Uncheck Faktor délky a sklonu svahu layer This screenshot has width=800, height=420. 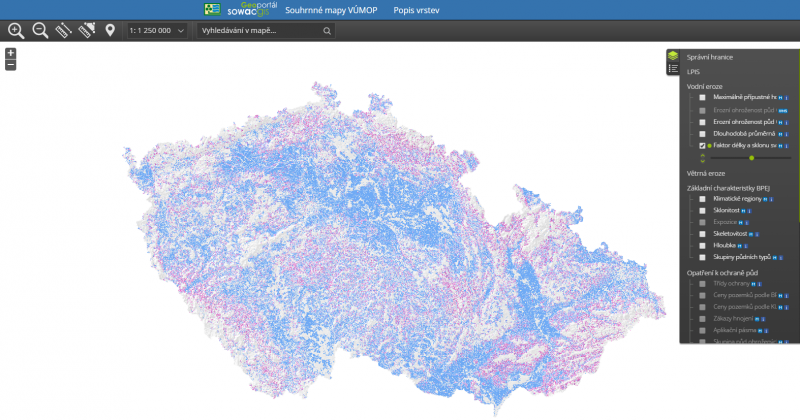coord(703,146)
